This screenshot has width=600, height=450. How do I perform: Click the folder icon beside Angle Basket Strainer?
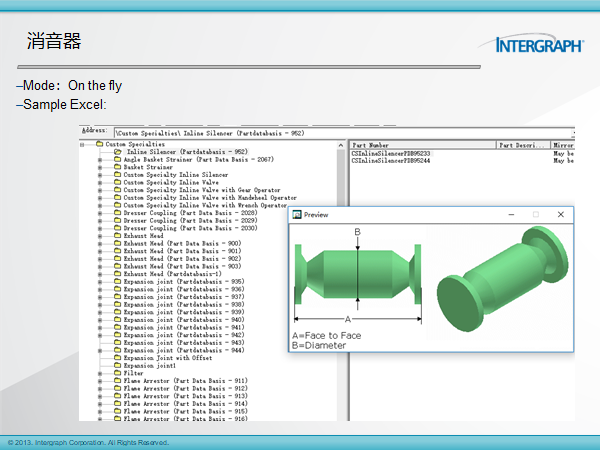tap(117, 159)
